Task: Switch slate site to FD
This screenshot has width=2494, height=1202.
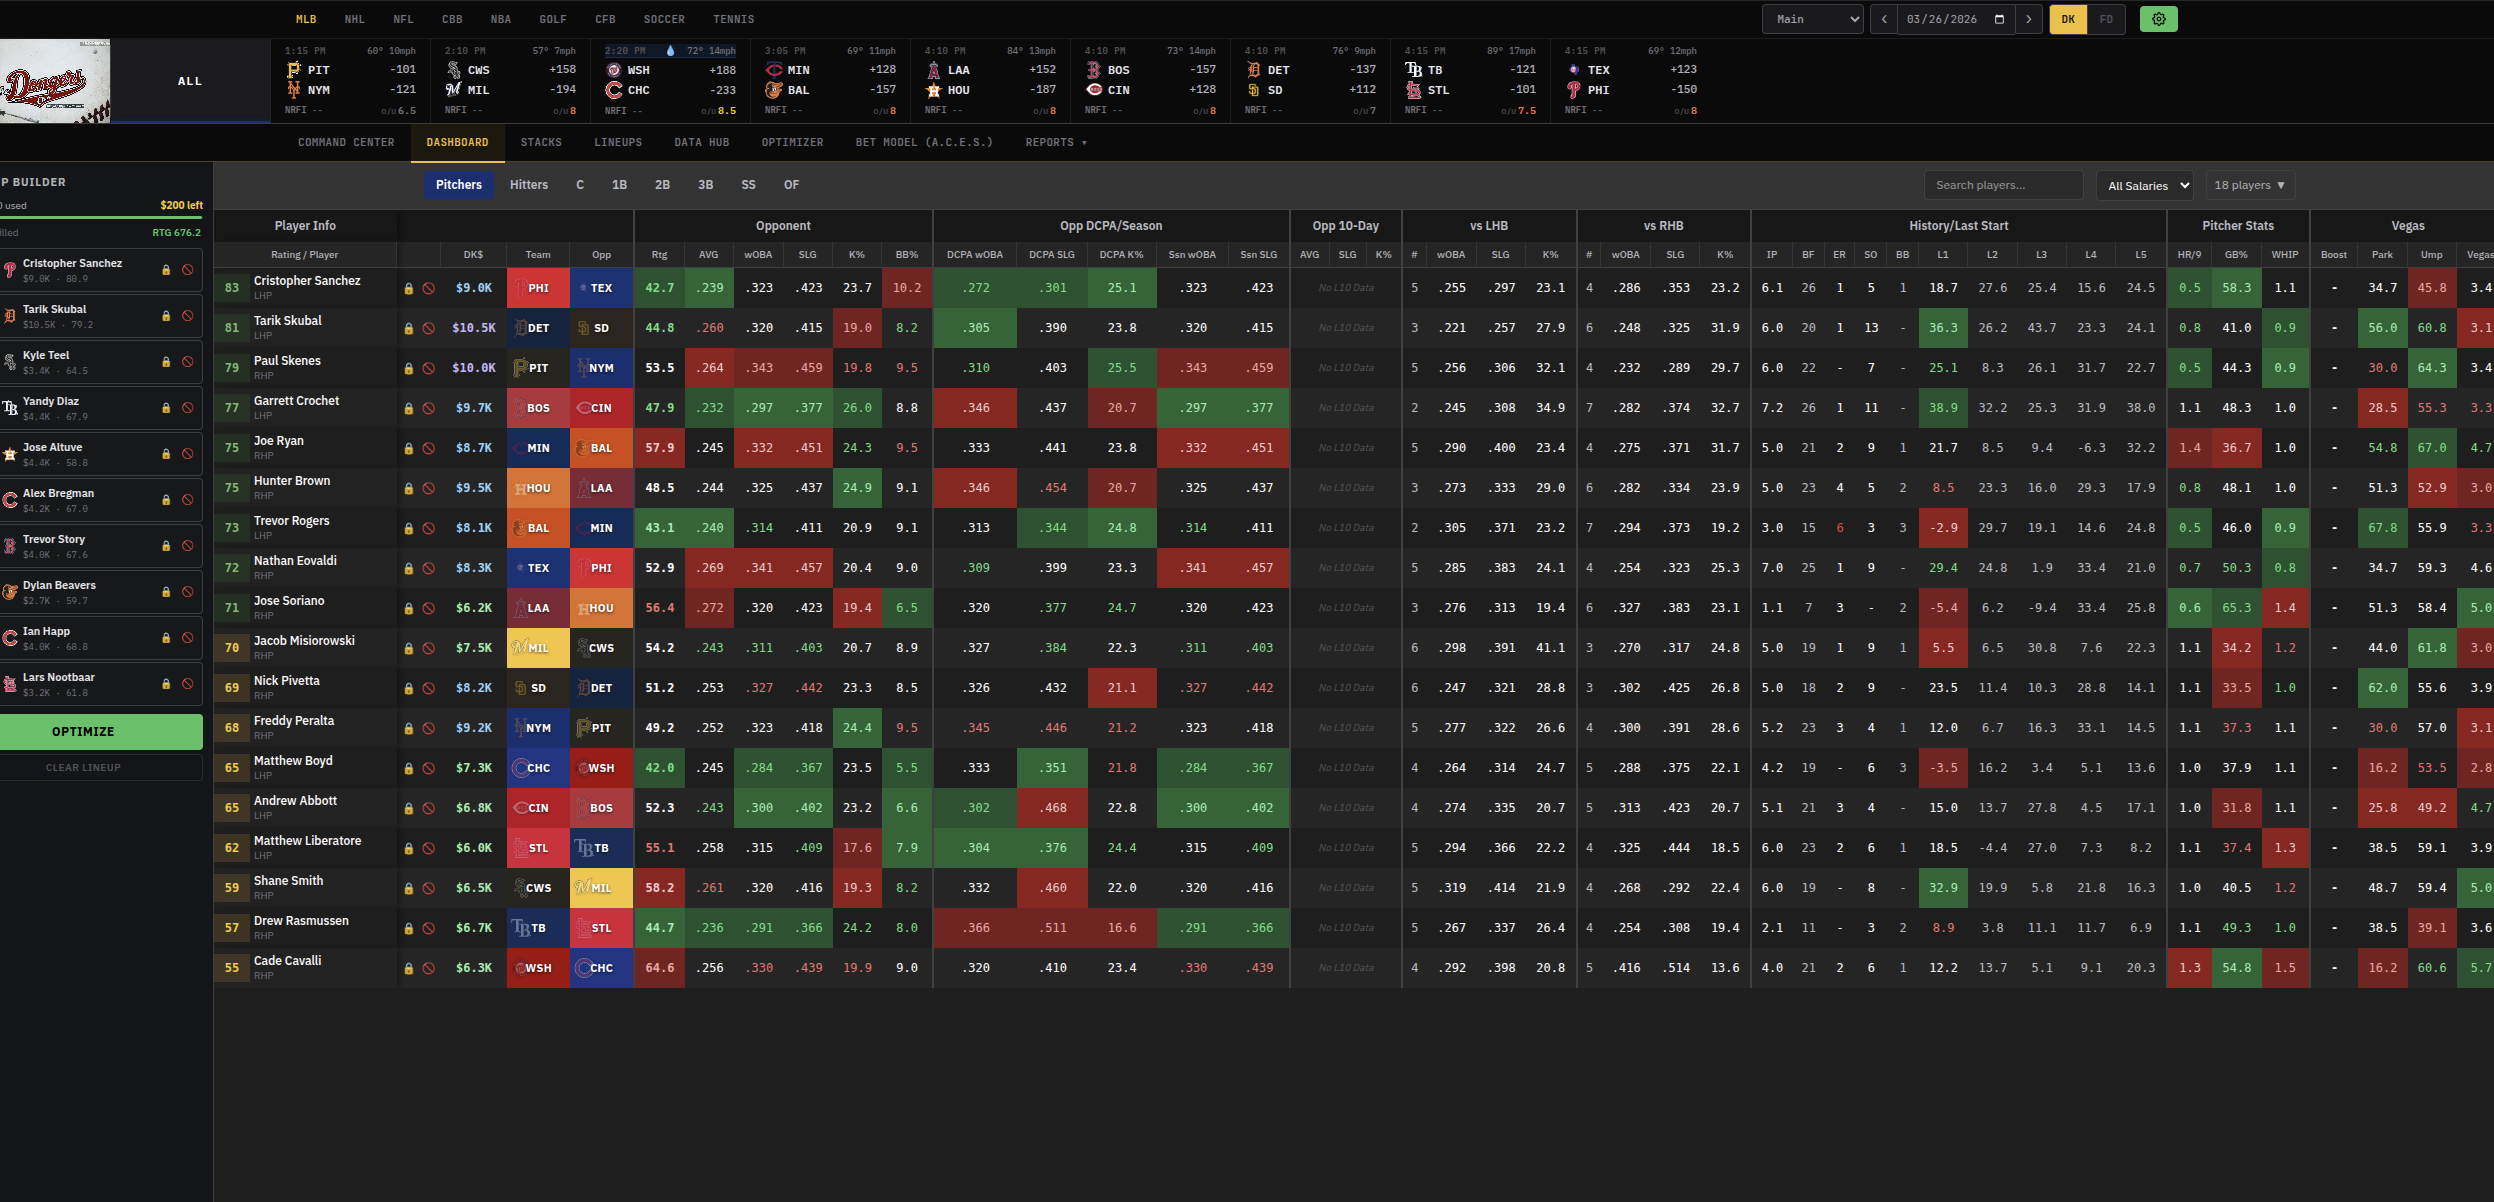Action: tap(2106, 19)
